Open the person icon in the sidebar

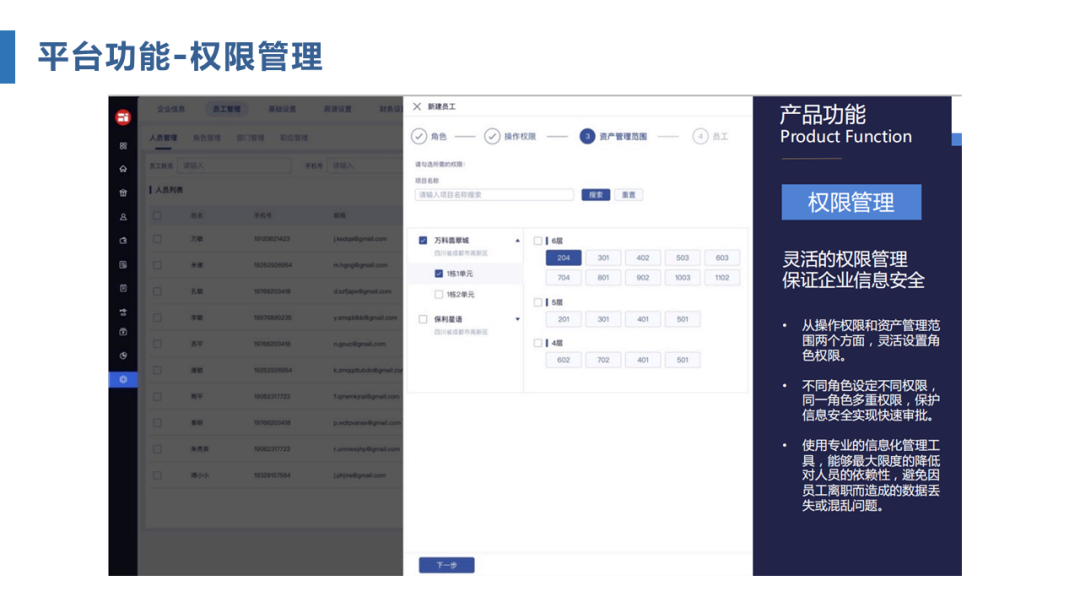click(123, 217)
